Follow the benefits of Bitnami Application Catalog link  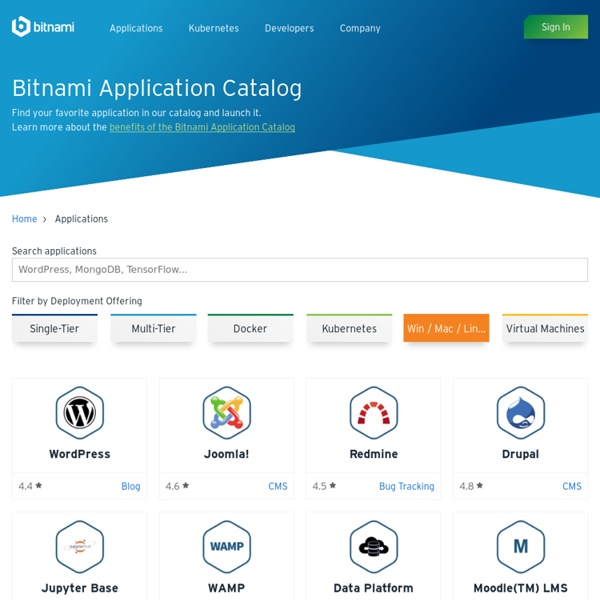tap(202, 128)
